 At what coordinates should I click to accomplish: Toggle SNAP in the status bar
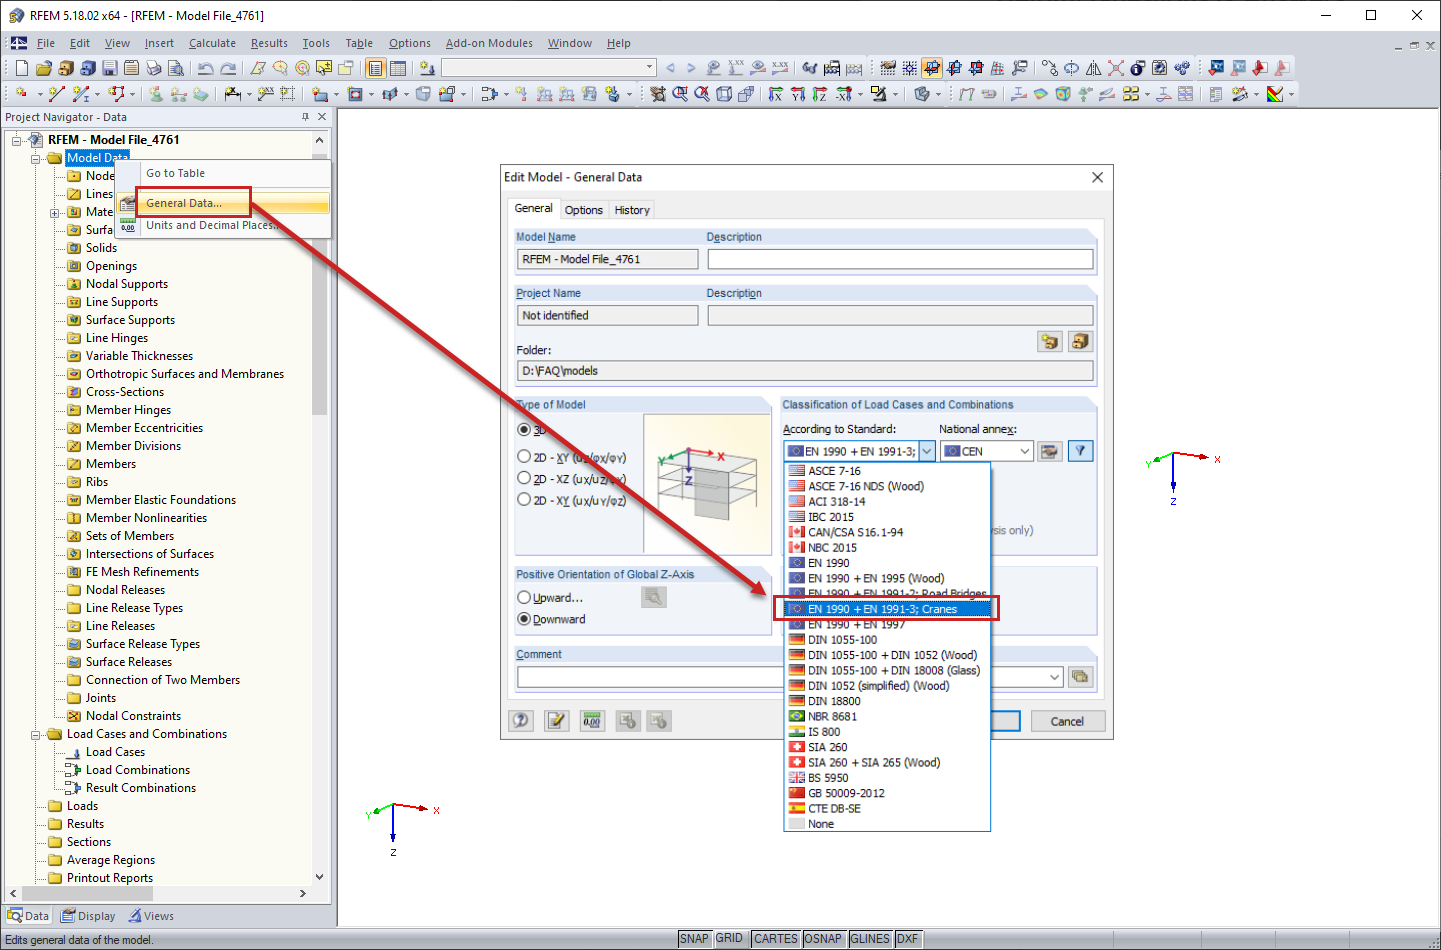[693, 938]
